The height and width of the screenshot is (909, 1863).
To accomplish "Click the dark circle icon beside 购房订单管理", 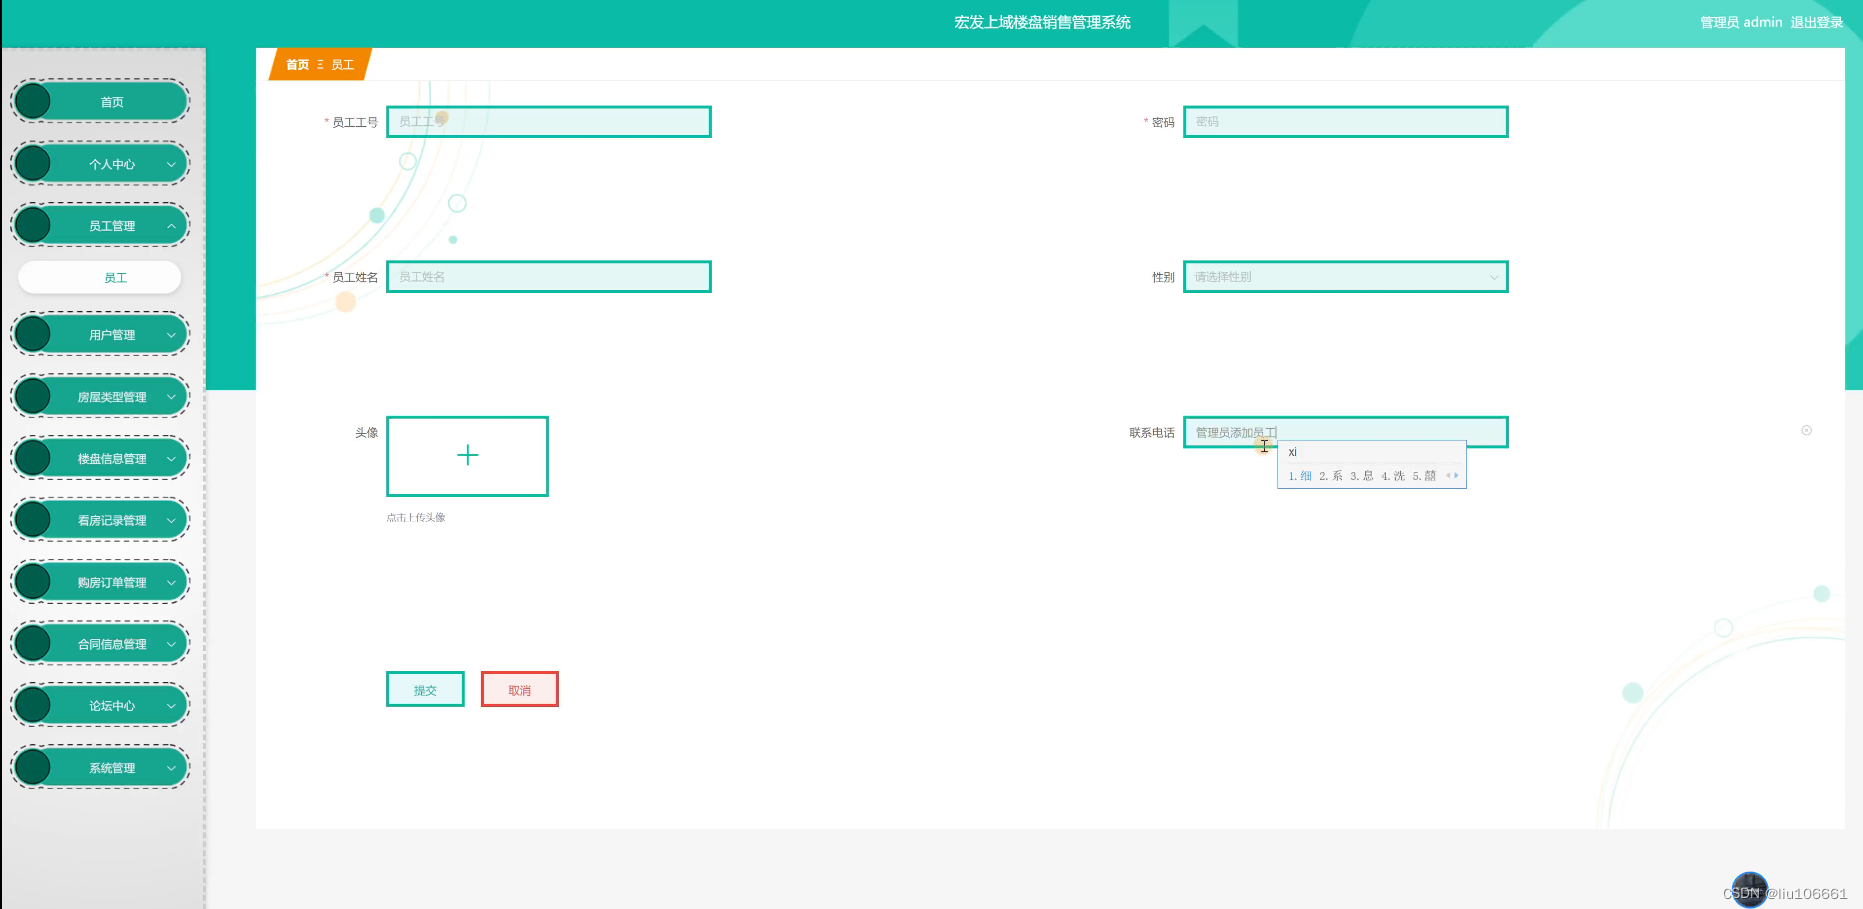I will click(33, 583).
